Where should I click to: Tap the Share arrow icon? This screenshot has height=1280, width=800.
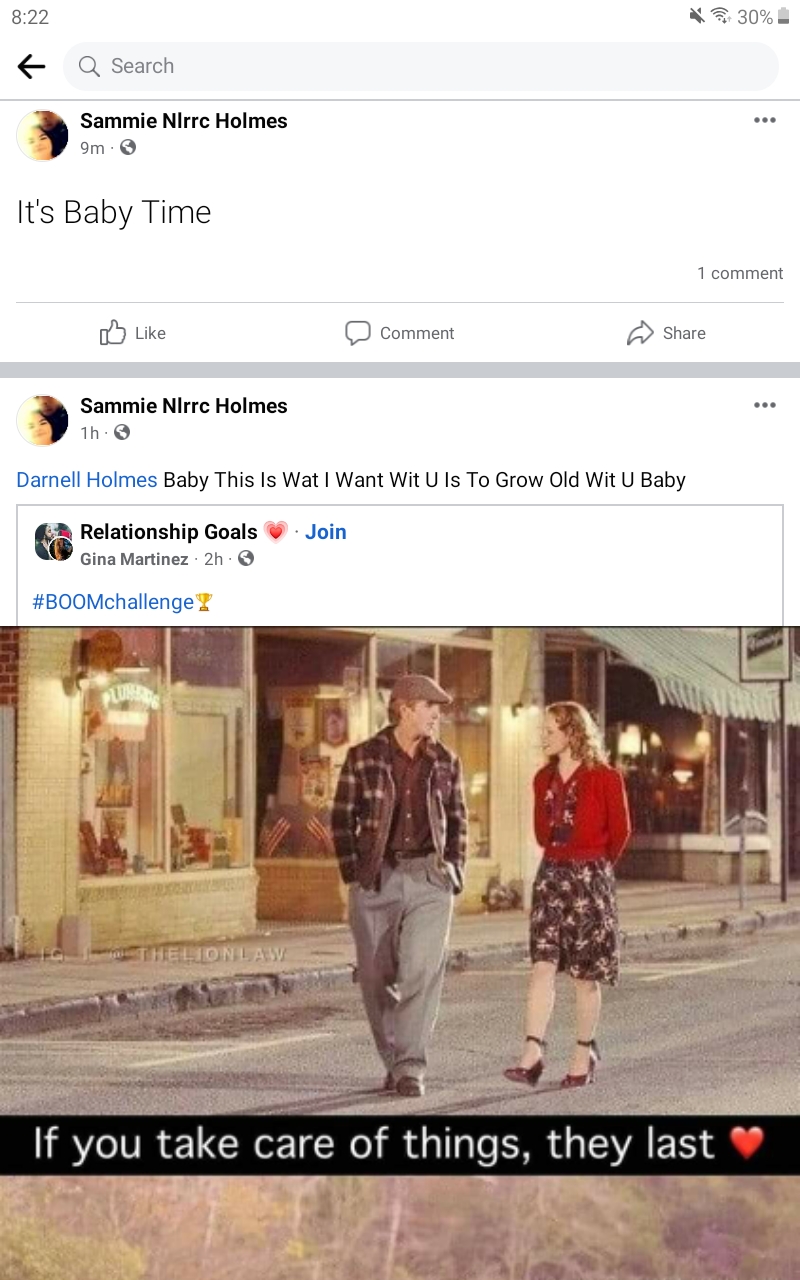click(x=640, y=333)
